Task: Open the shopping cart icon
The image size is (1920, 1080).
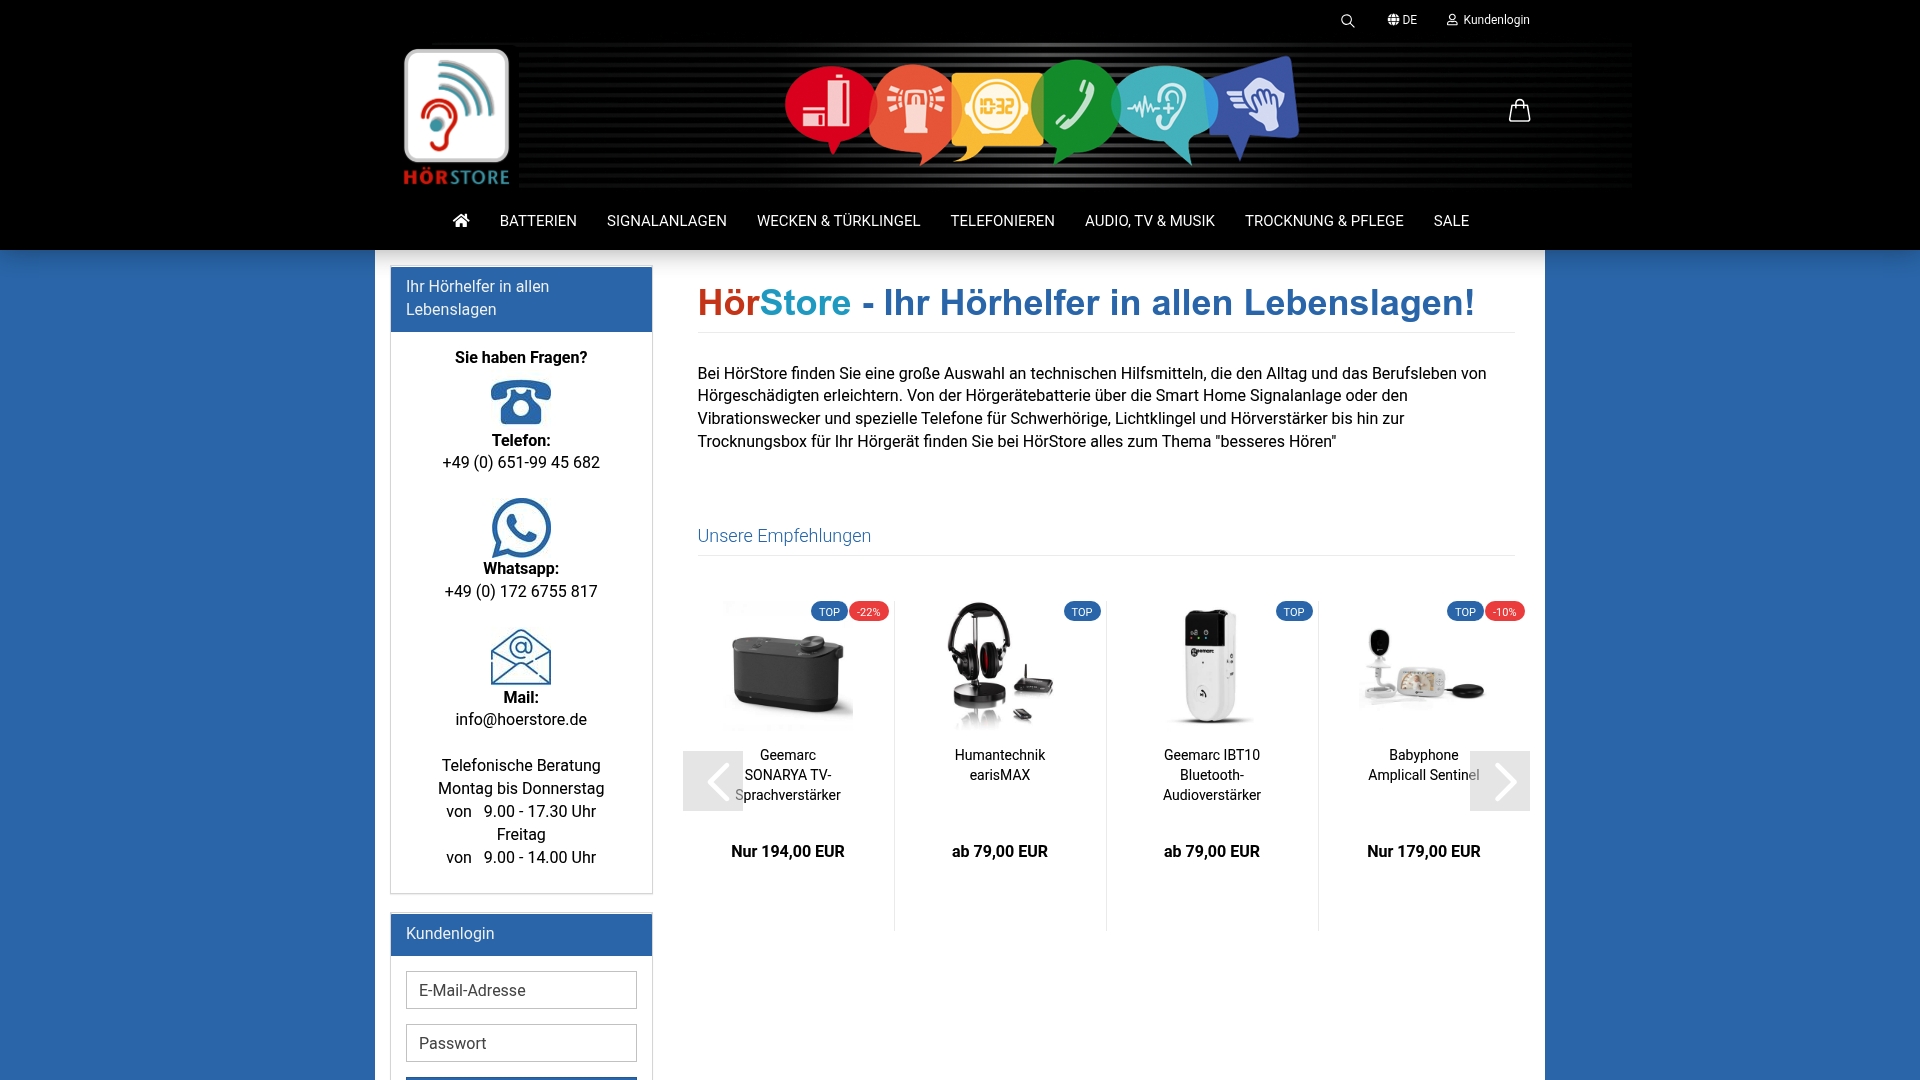Action: click(x=1519, y=110)
